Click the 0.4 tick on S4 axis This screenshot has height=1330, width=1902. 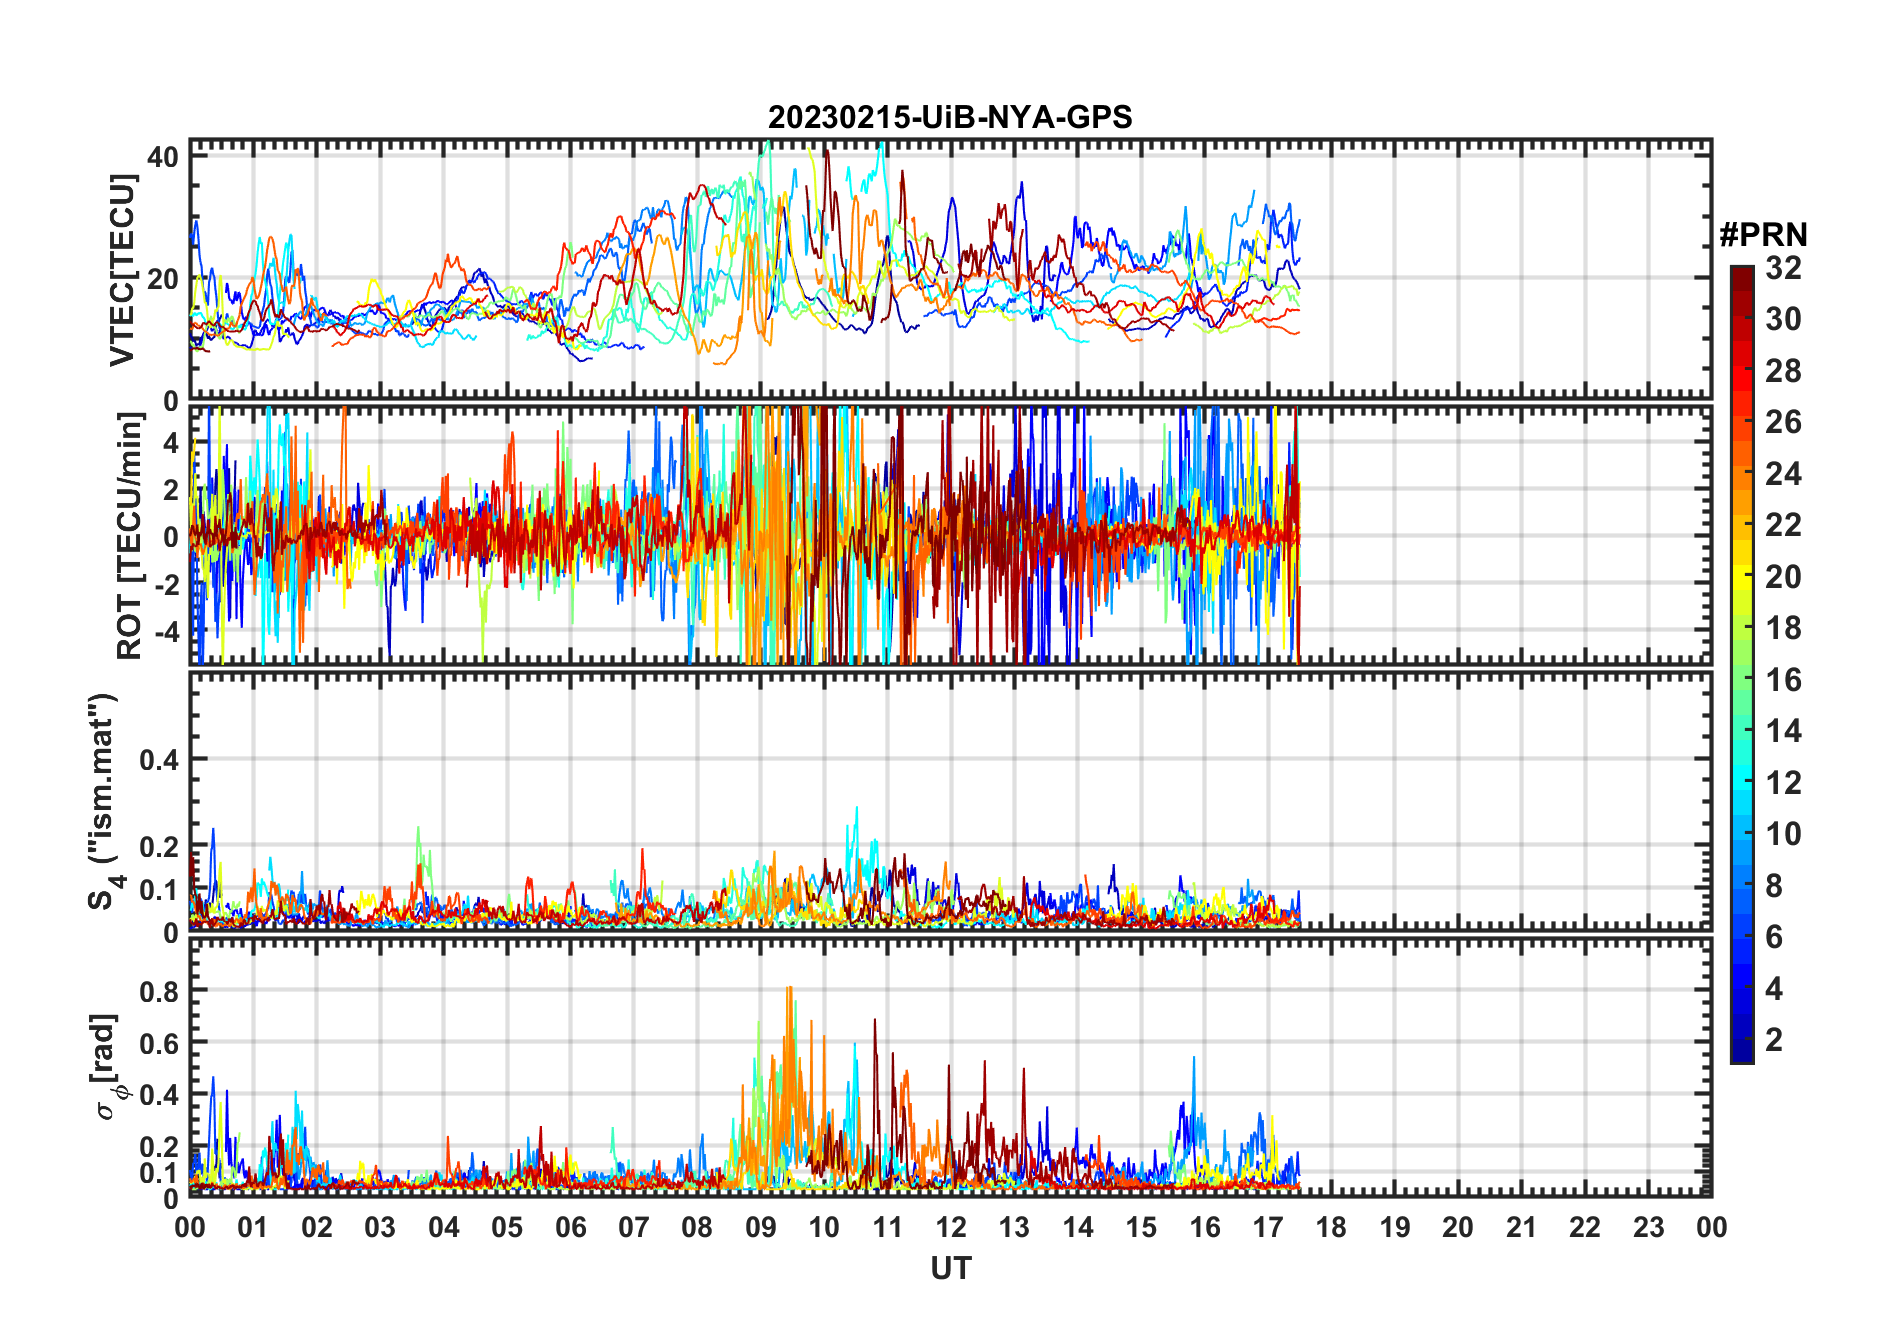159,760
